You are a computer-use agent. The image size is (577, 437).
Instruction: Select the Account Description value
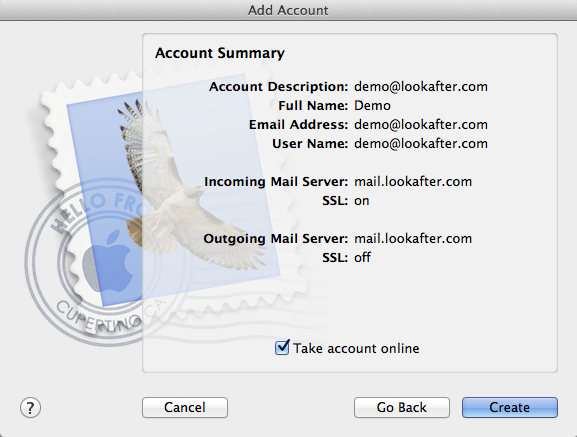coord(421,87)
